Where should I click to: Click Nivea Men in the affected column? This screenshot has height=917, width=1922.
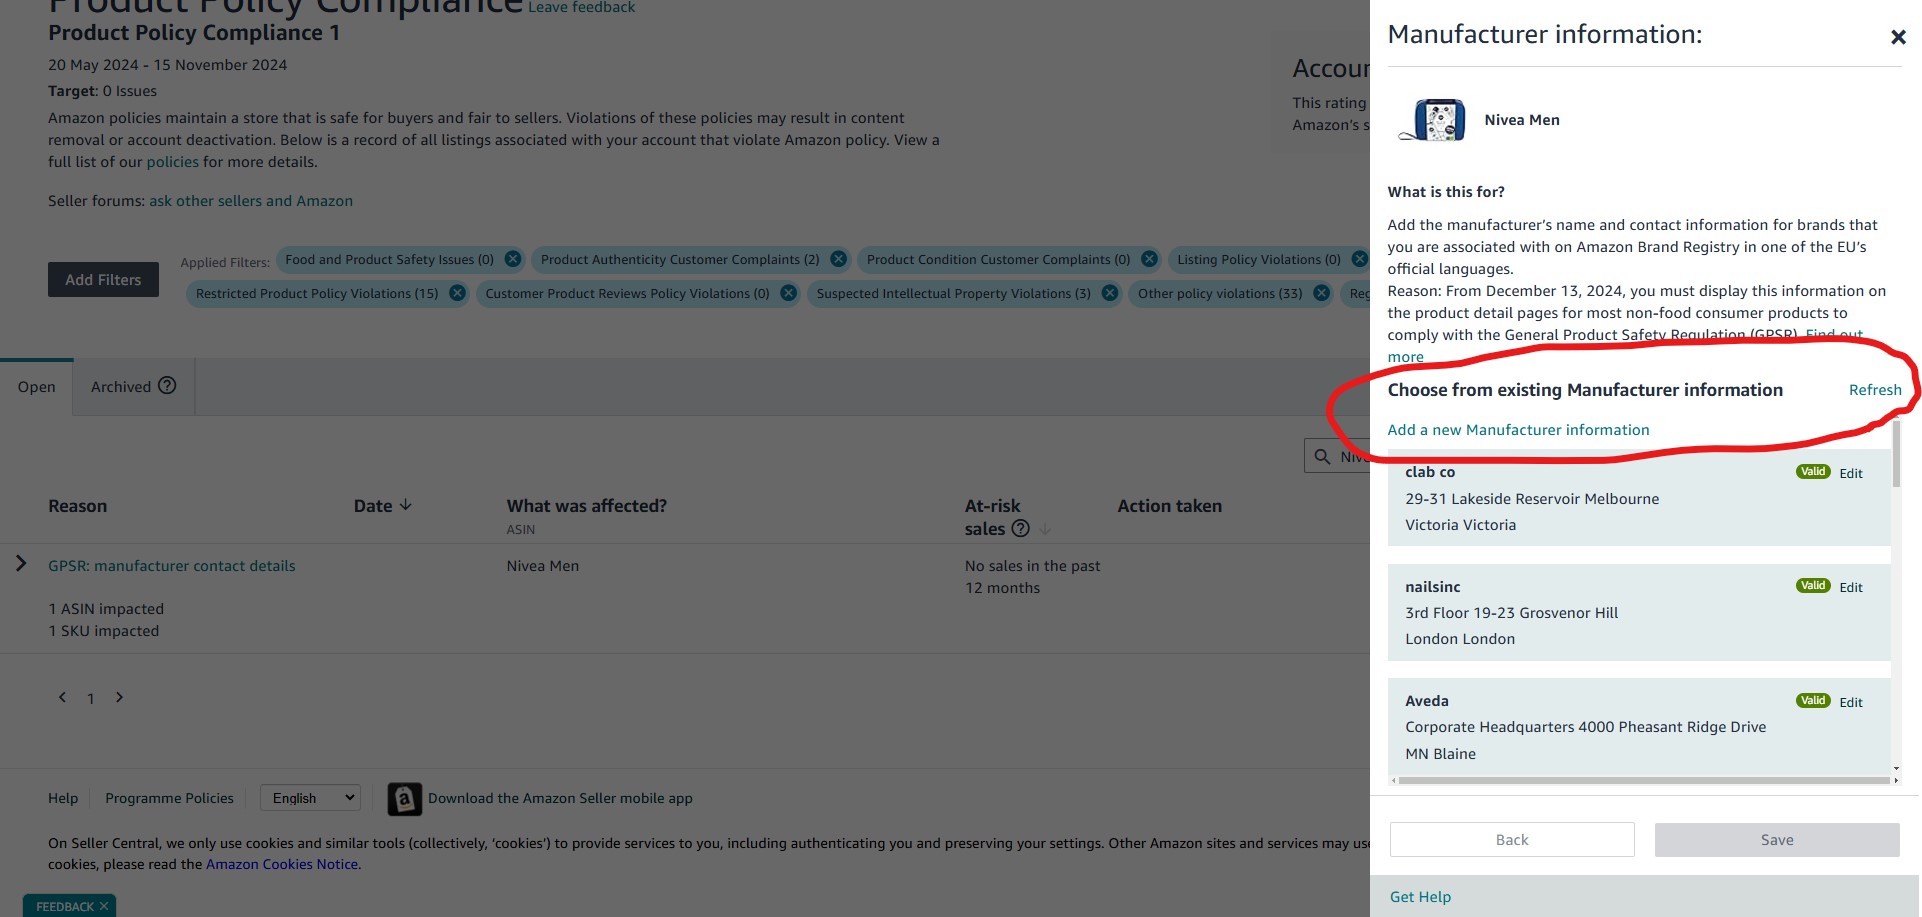coord(543,566)
